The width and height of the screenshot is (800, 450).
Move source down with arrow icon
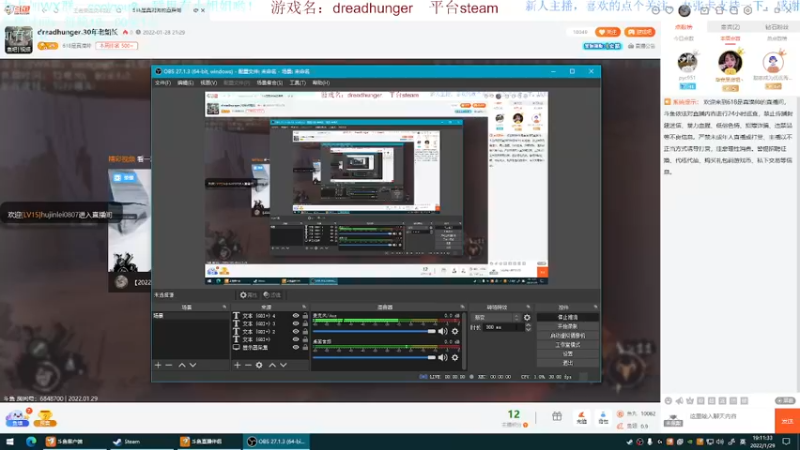coord(284,365)
